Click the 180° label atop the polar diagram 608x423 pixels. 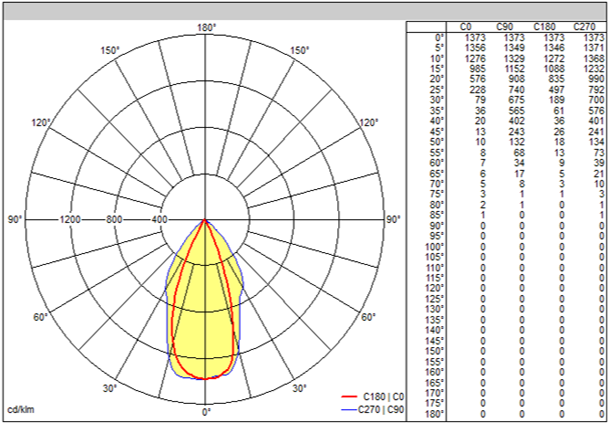pos(206,27)
